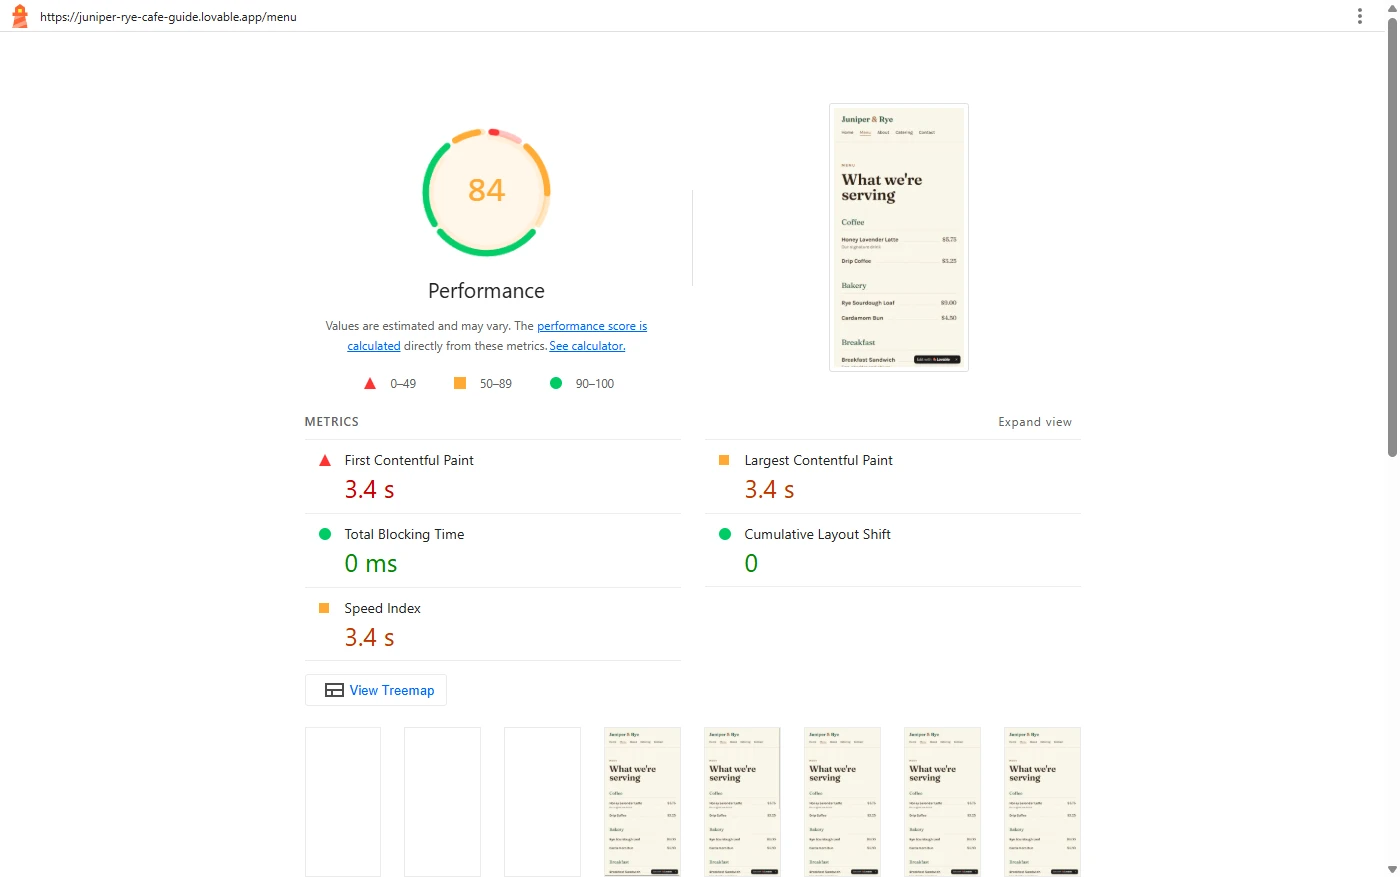The image size is (1400, 877).
Task: Click the green circle beside Total Blocking Time
Action: tap(325, 534)
